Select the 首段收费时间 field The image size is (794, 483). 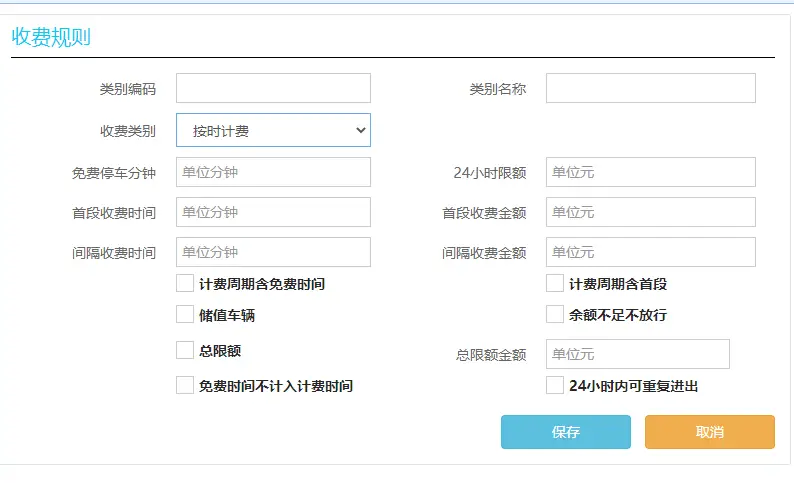(x=273, y=212)
